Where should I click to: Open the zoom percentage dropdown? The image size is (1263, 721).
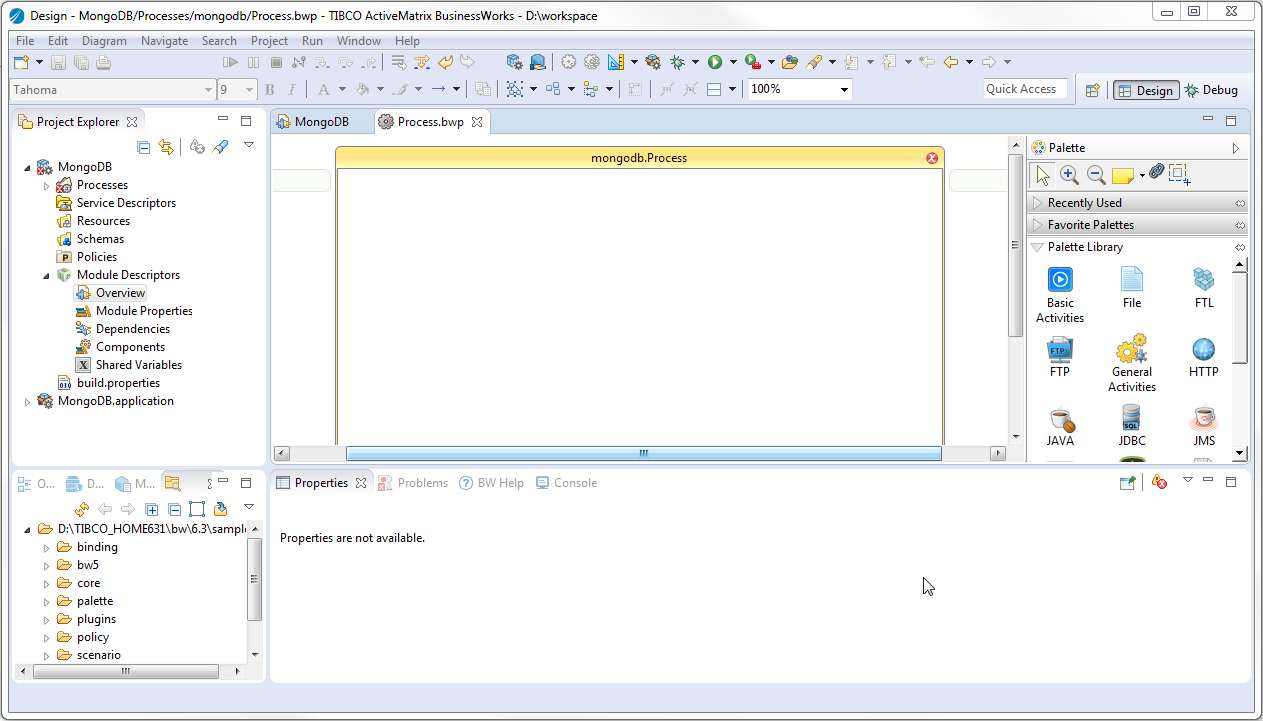[x=845, y=90]
